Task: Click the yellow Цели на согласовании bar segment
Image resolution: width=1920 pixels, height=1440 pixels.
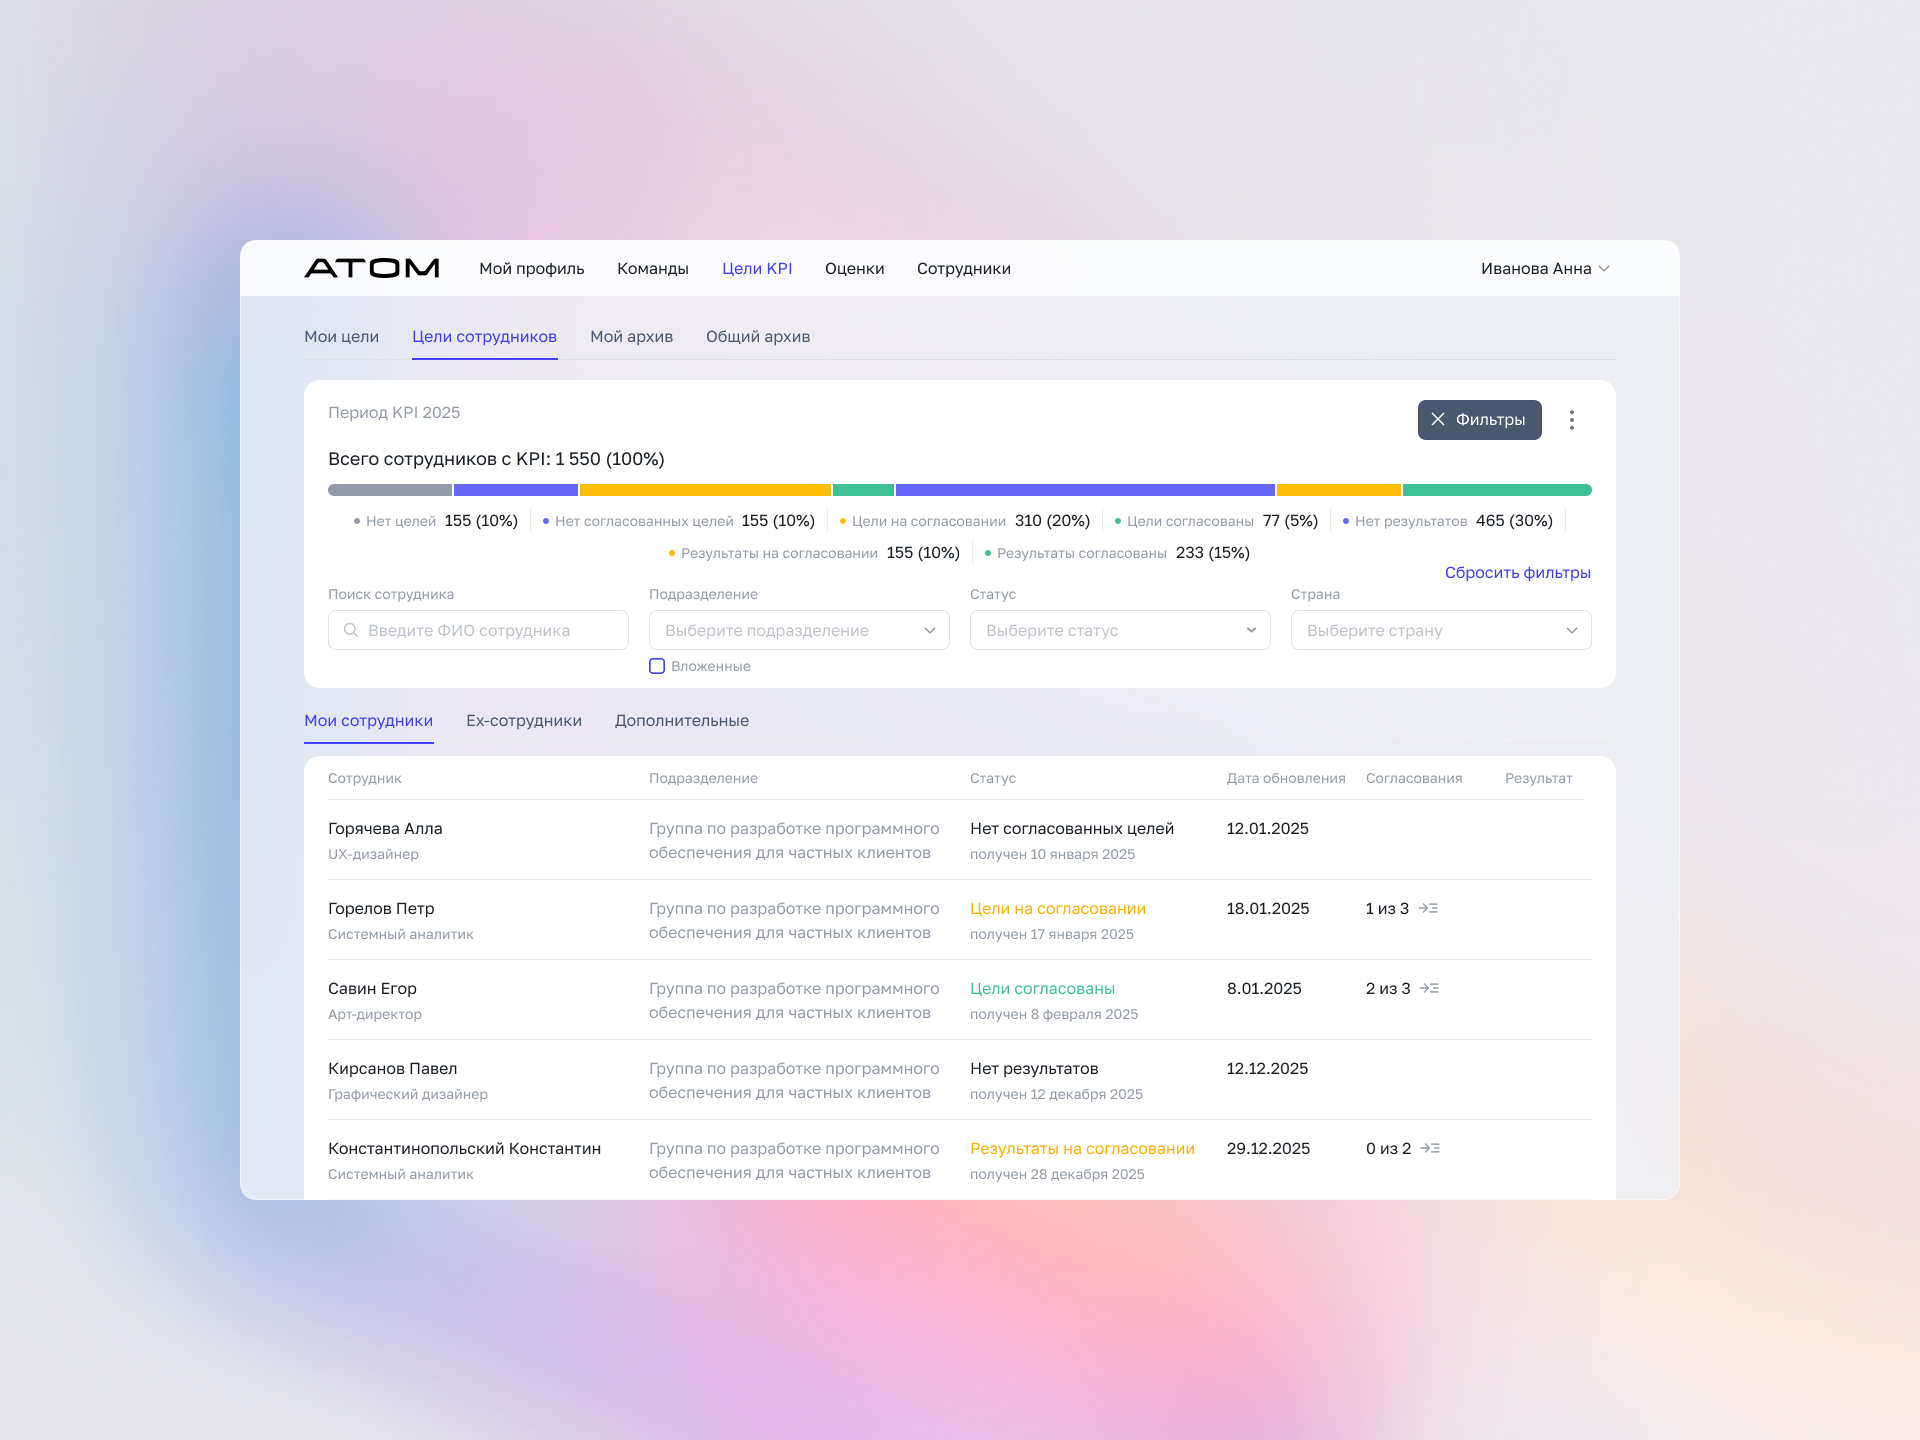Action: coord(705,490)
